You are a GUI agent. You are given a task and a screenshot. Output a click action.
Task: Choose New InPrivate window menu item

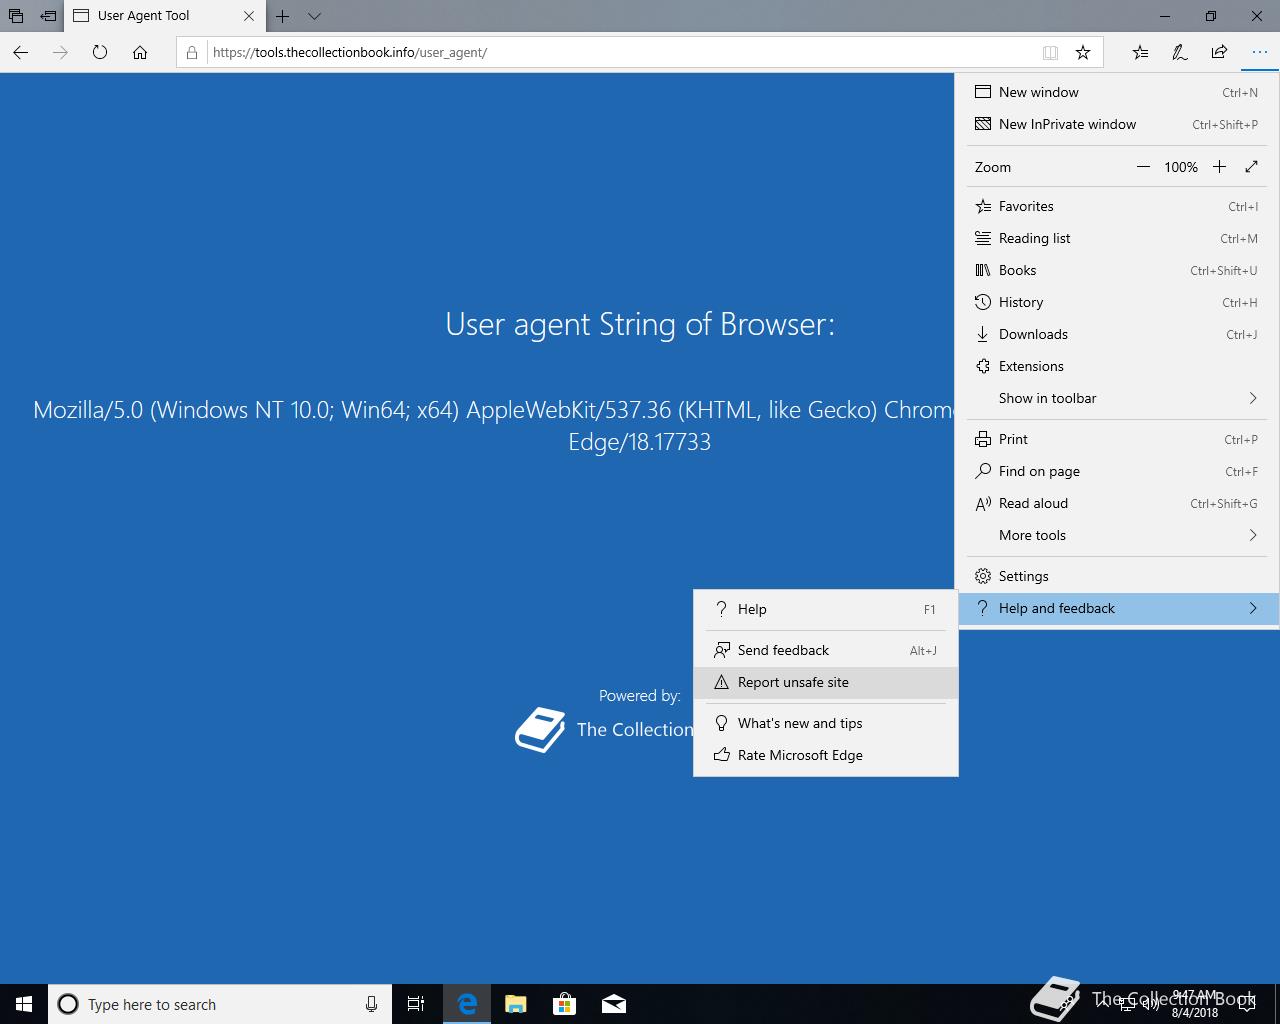point(1117,124)
